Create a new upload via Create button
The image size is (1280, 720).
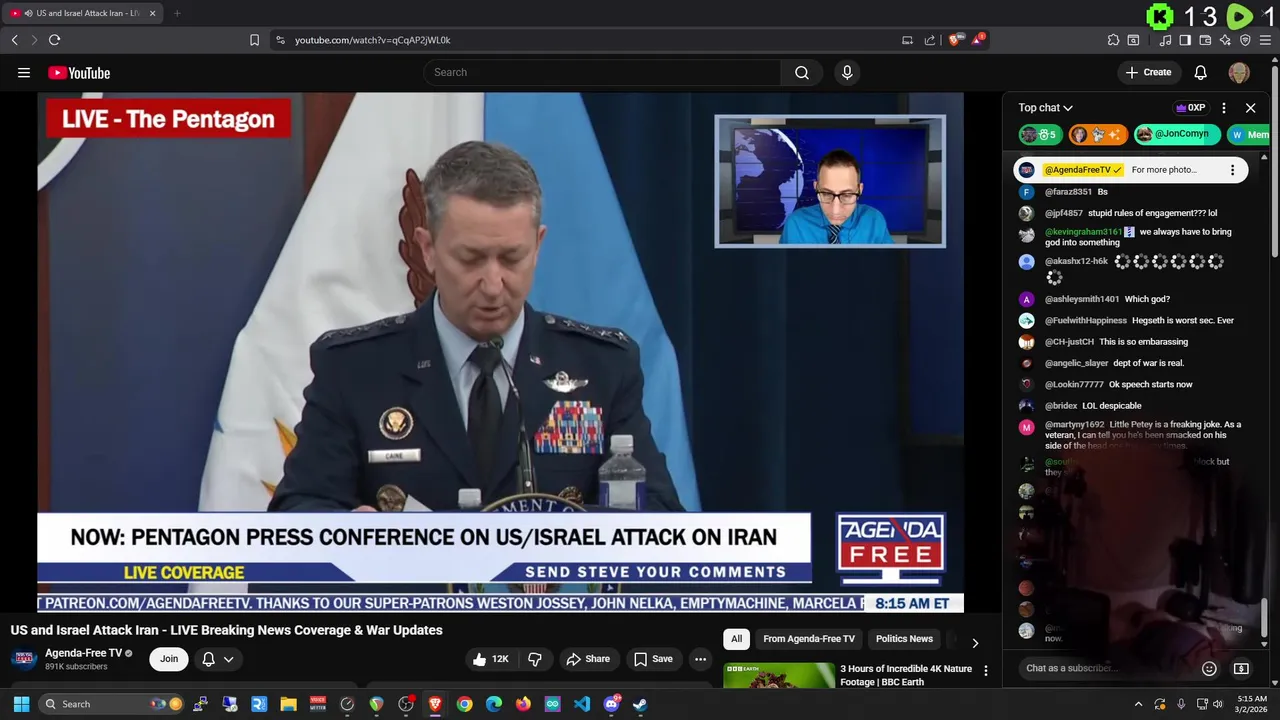(x=1148, y=72)
